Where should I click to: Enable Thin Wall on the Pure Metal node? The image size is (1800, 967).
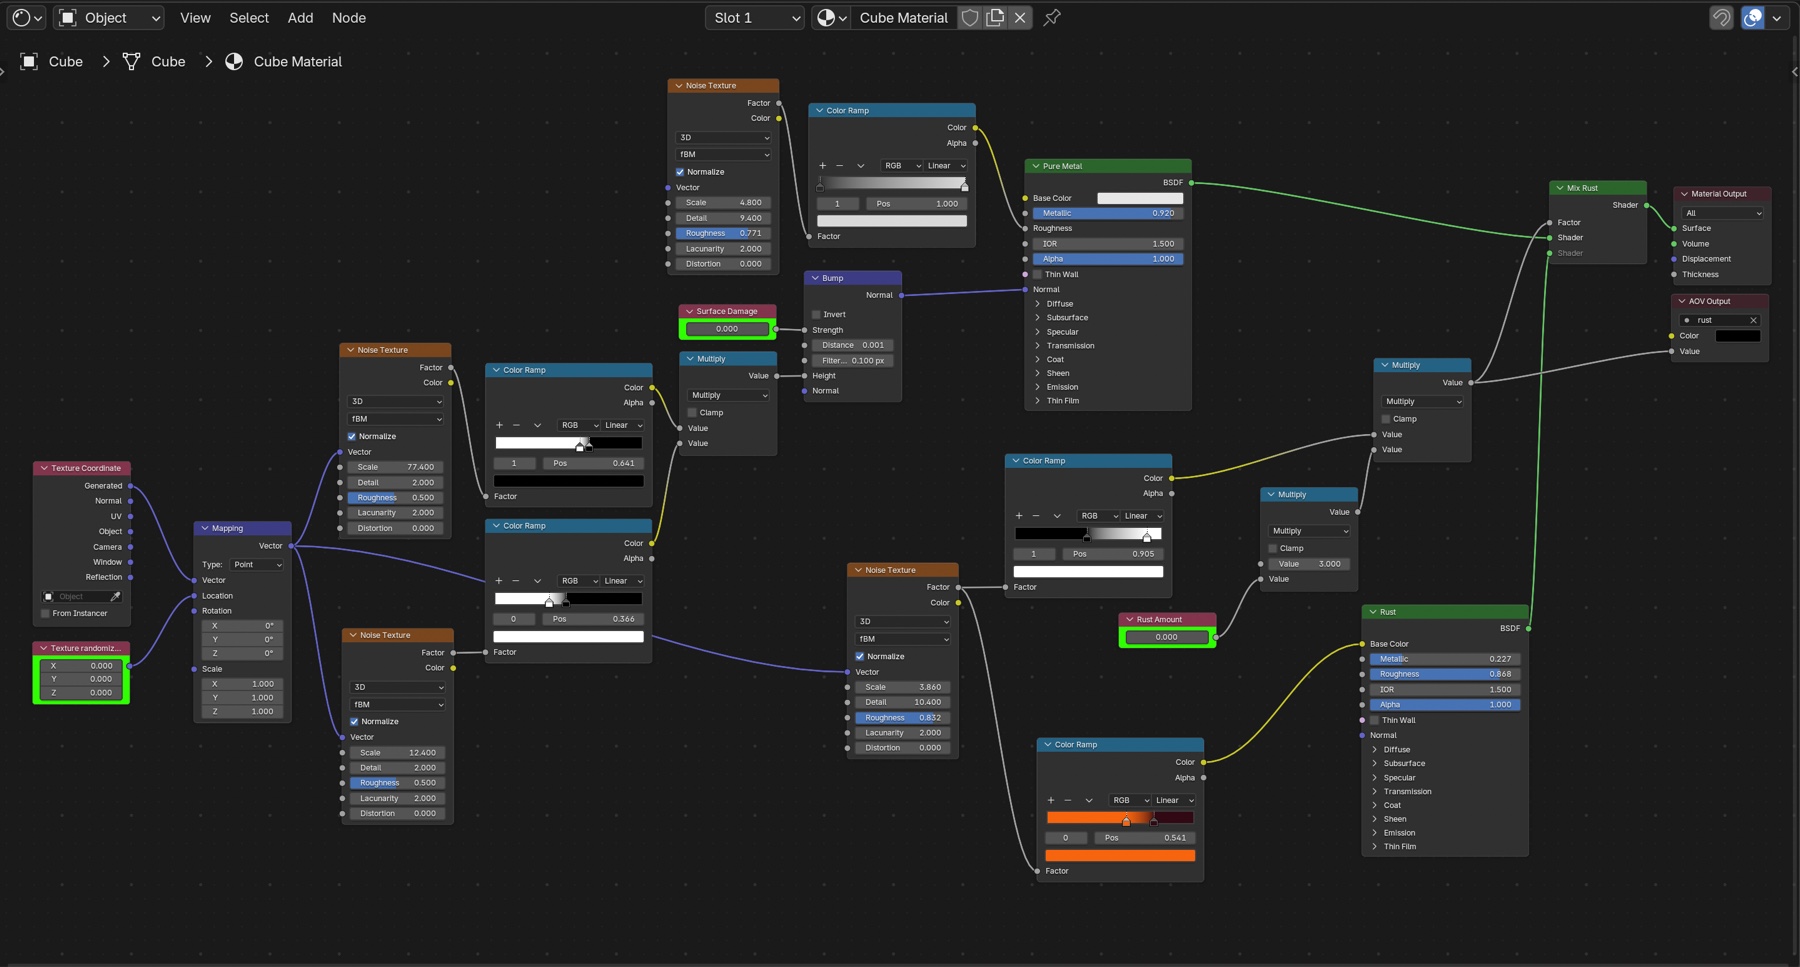pyautogui.click(x=1037, y=274)
